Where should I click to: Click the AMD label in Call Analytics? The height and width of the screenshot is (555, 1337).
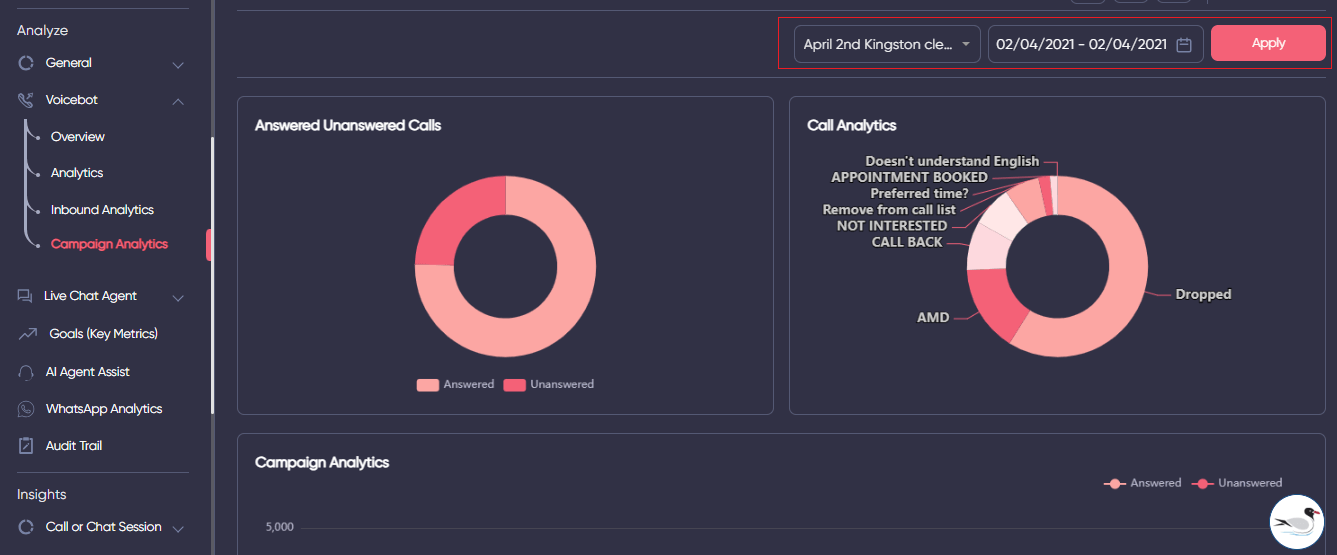click(x=933, y=318)
